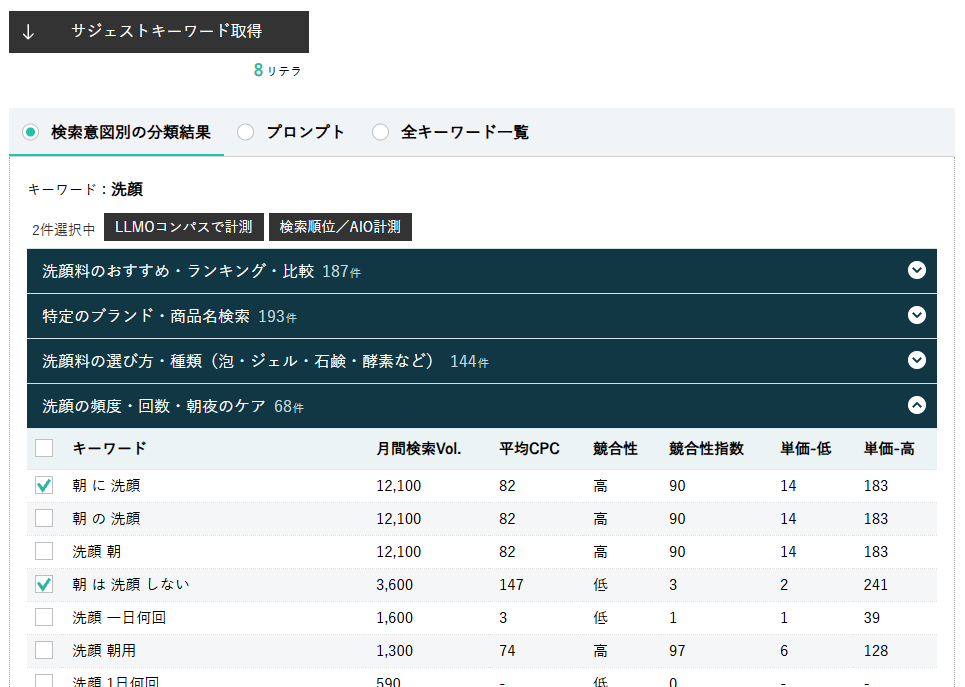Select the 全キーワード一覧 radio button
The image size is (965, 687).
point(380,132)
